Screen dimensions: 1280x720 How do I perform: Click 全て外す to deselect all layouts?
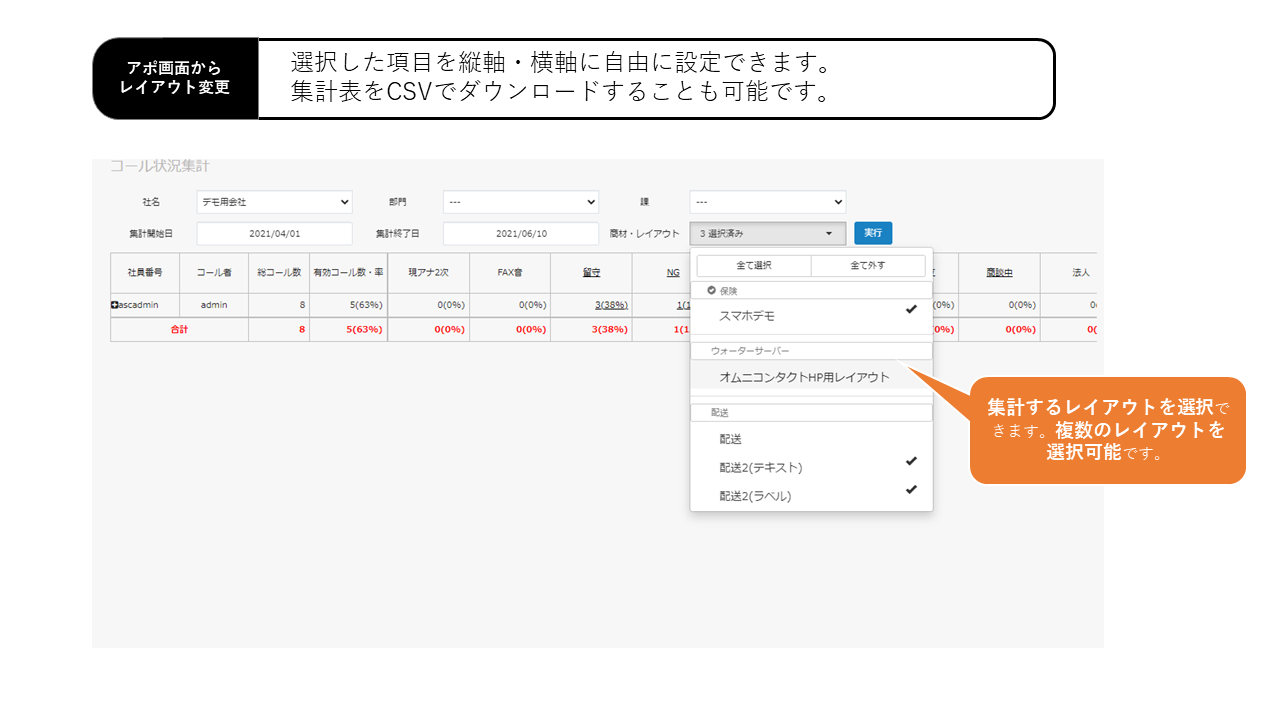[868, 266]
